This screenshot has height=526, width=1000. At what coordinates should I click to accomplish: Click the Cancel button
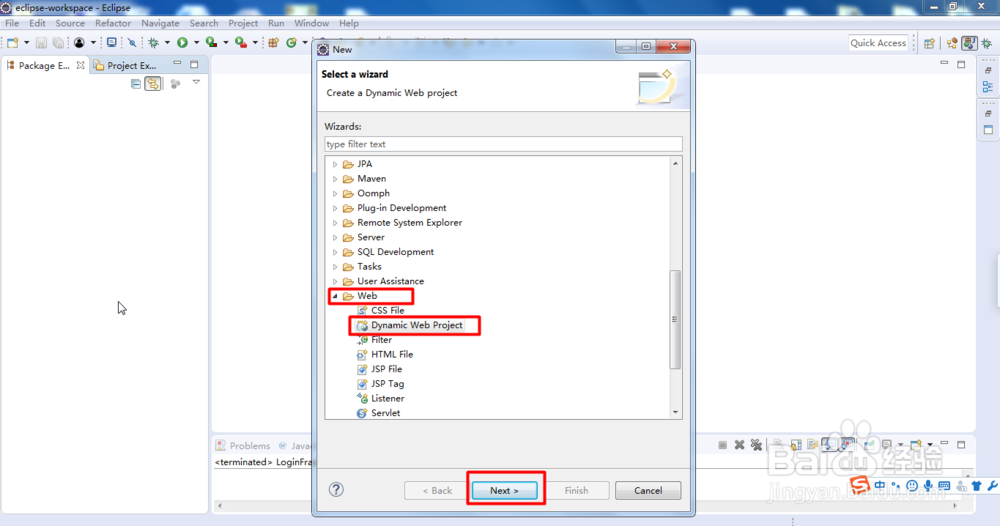pos(648,490)
